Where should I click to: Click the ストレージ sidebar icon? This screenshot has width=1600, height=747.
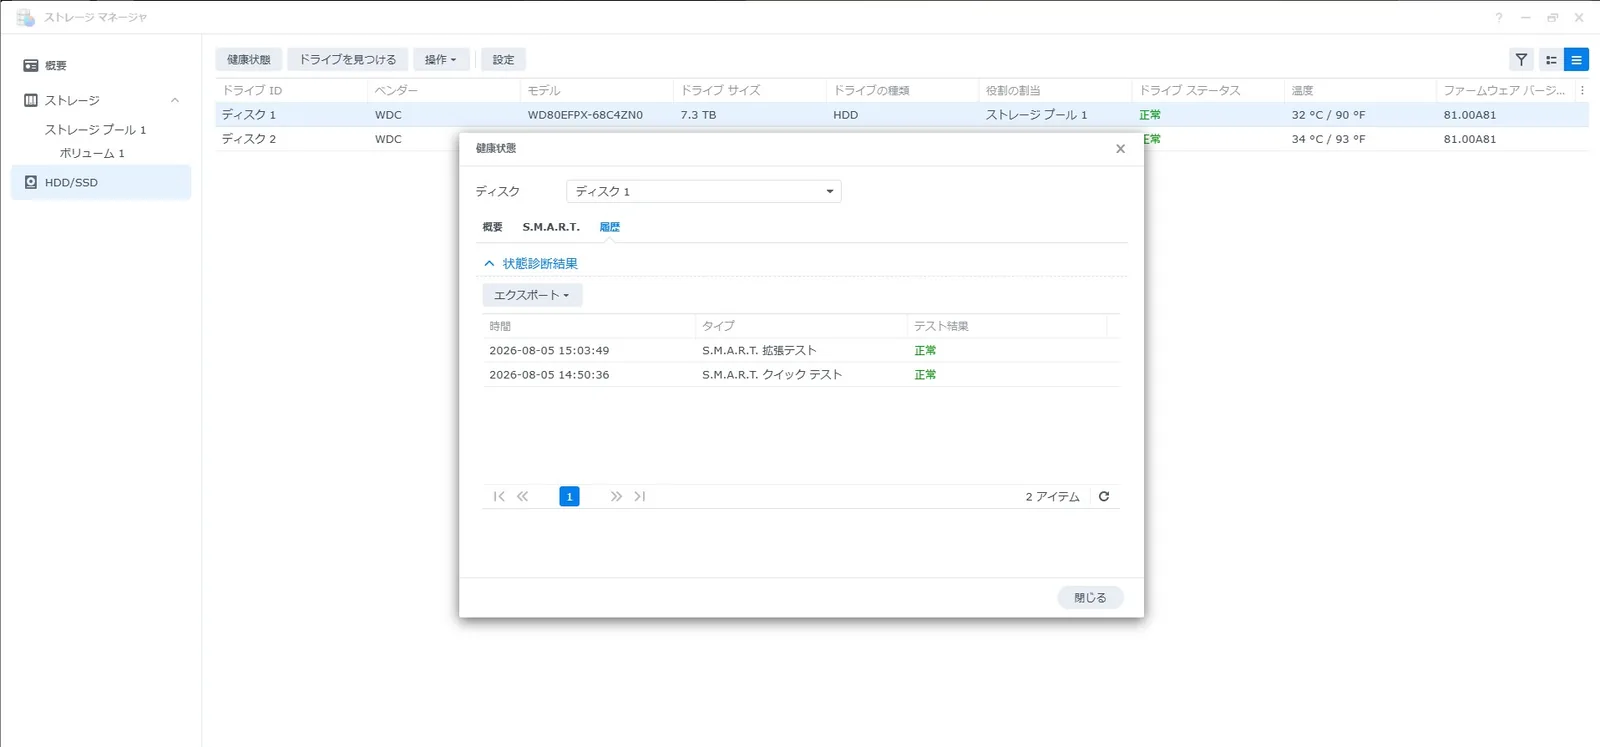coord(31,100)
